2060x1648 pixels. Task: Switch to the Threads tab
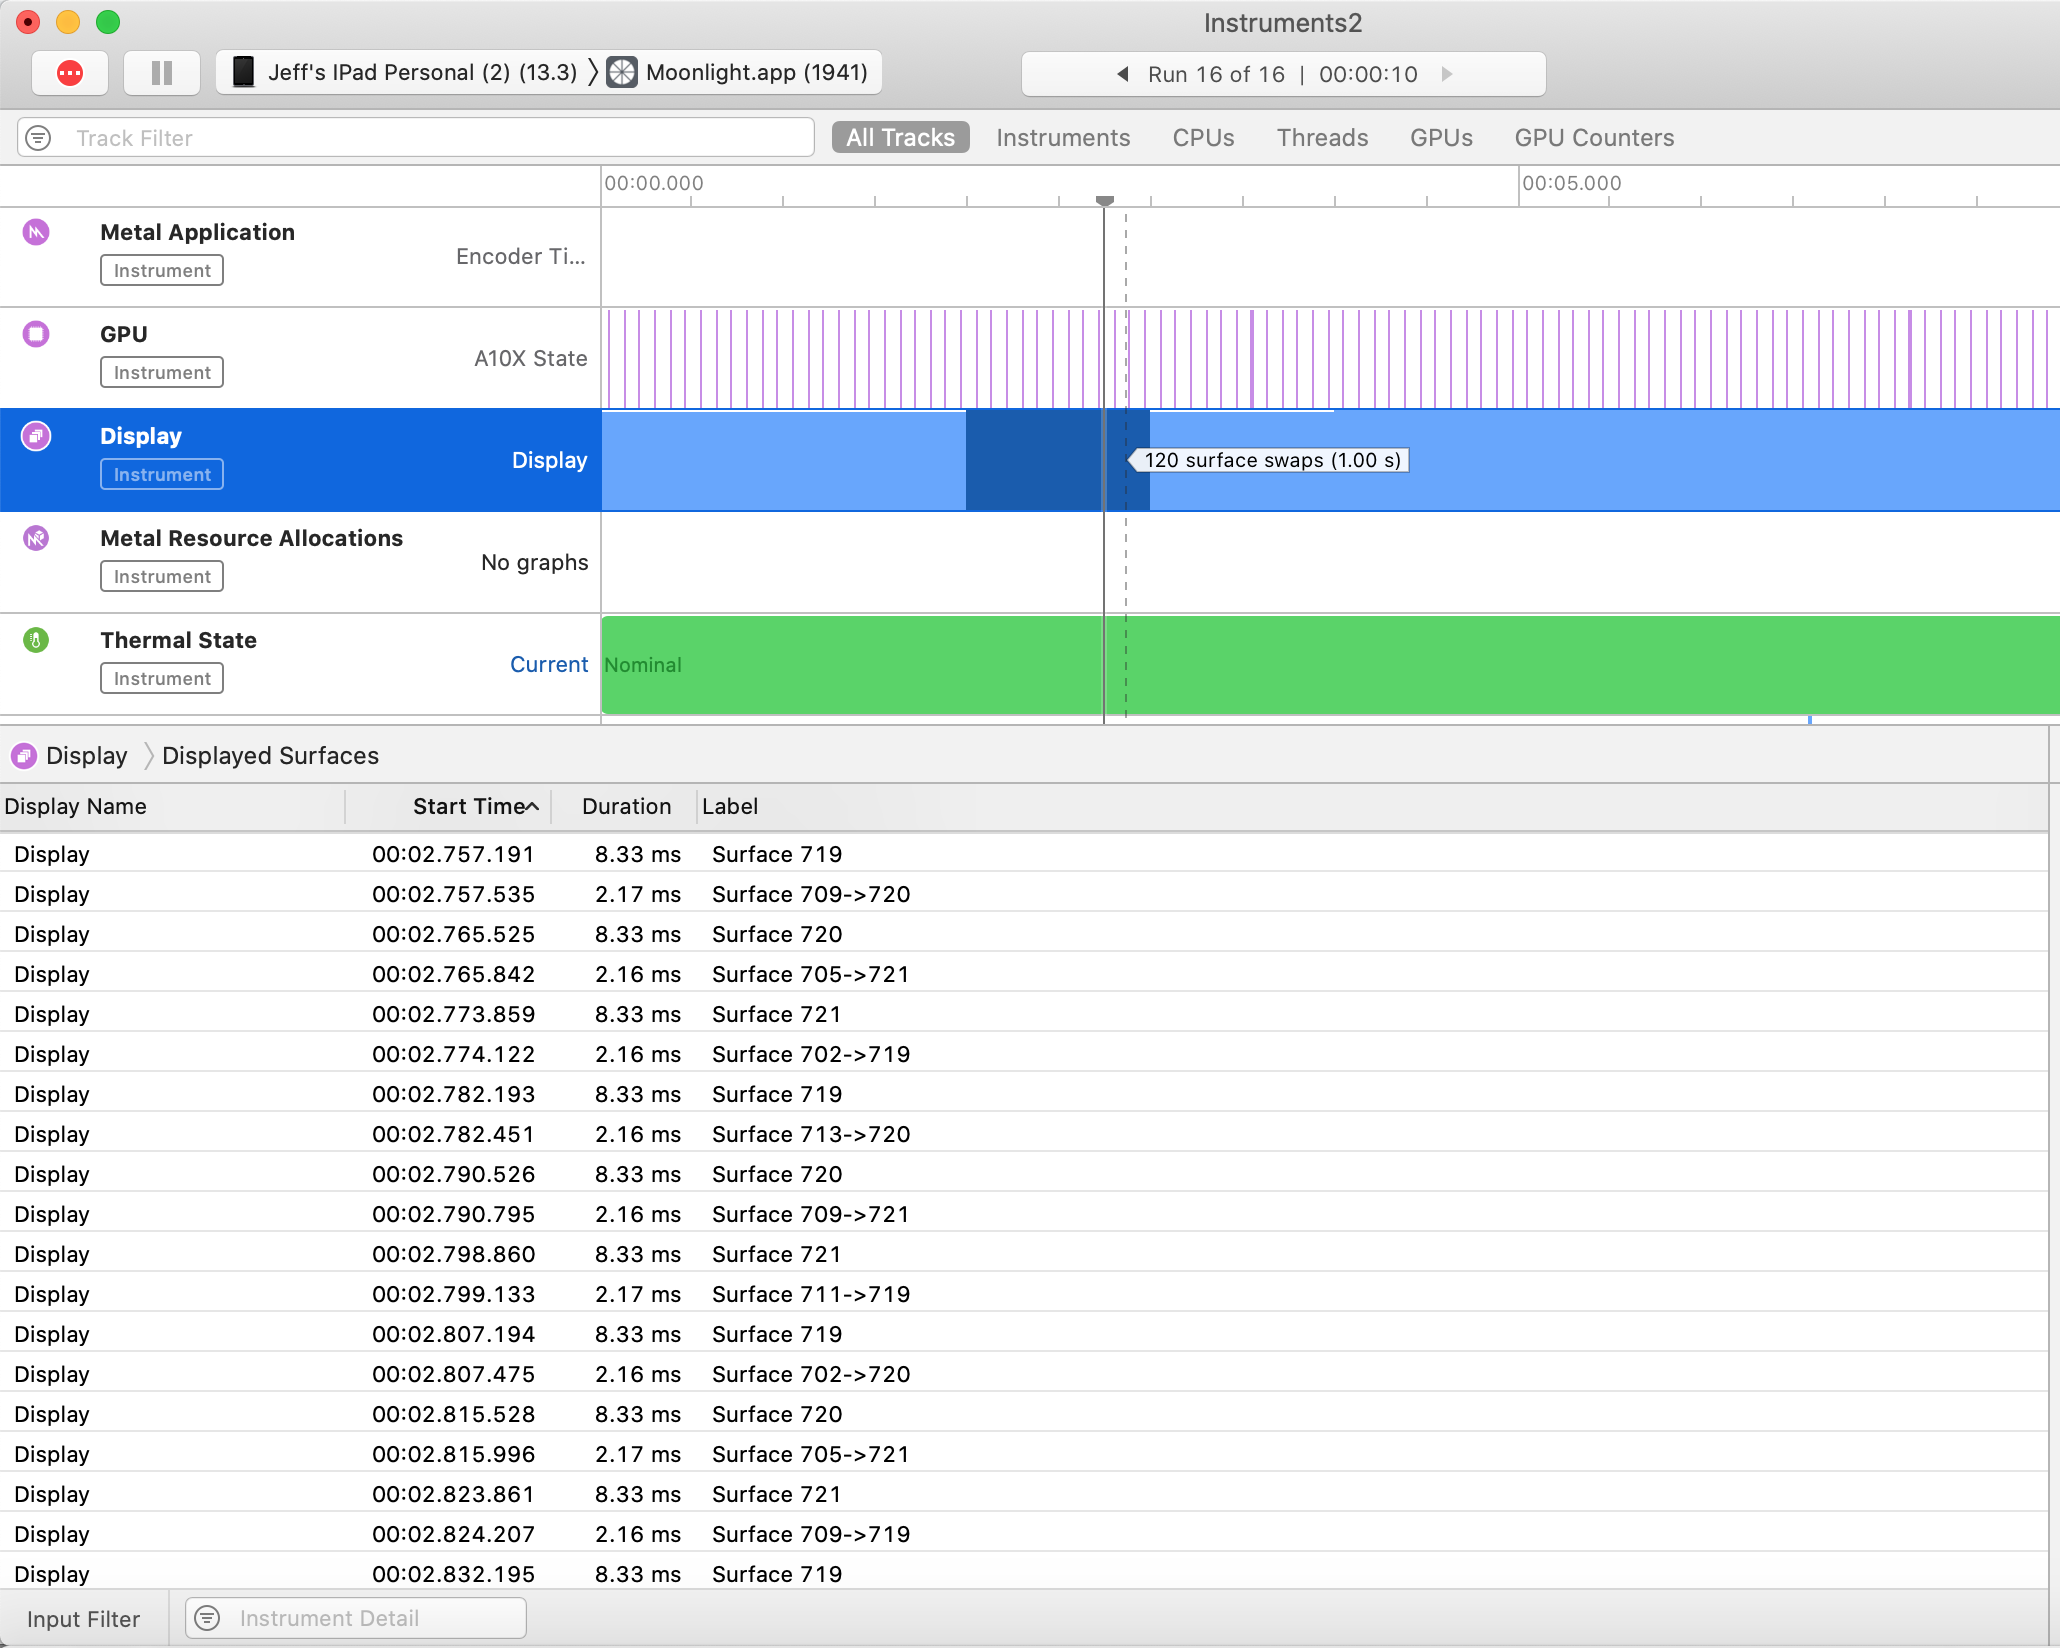1322,138
